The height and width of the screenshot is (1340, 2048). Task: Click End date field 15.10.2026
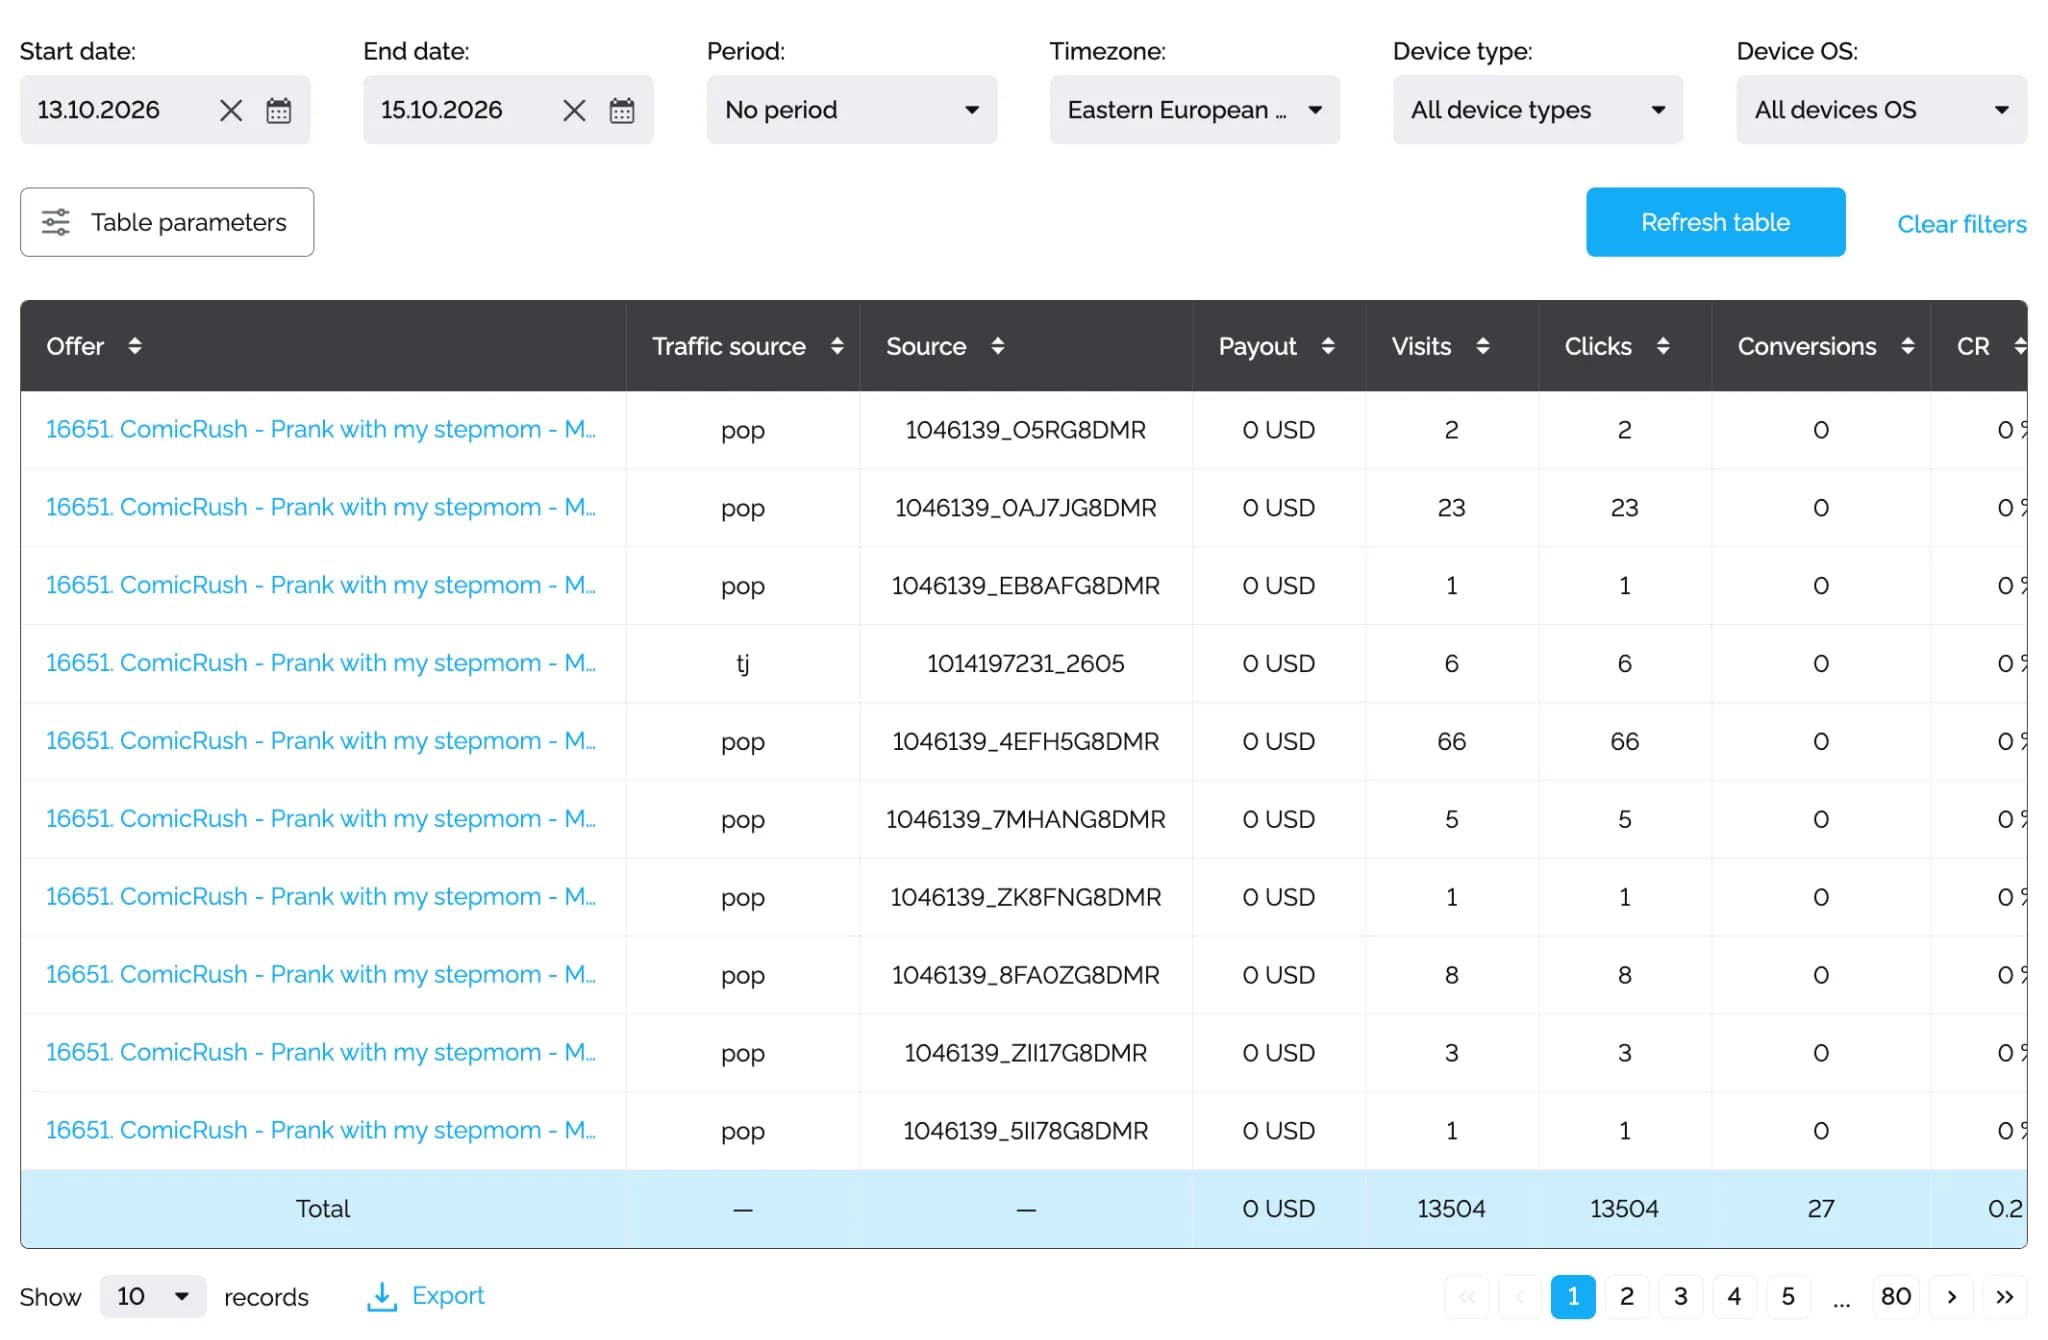(508, 110)
